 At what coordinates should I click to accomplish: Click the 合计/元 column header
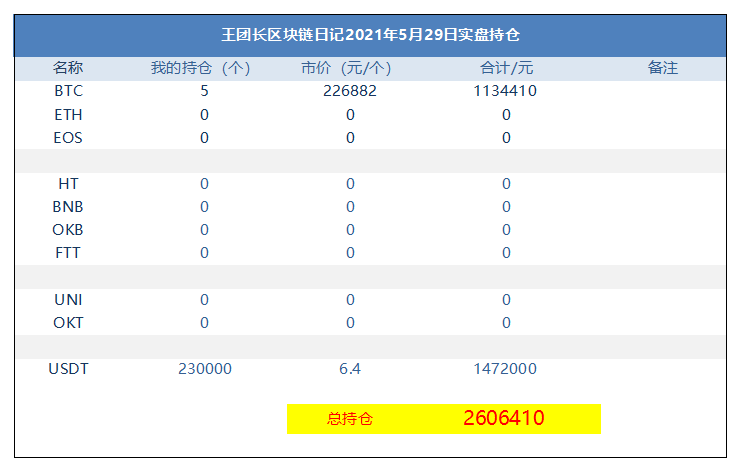tap(506, 68)
